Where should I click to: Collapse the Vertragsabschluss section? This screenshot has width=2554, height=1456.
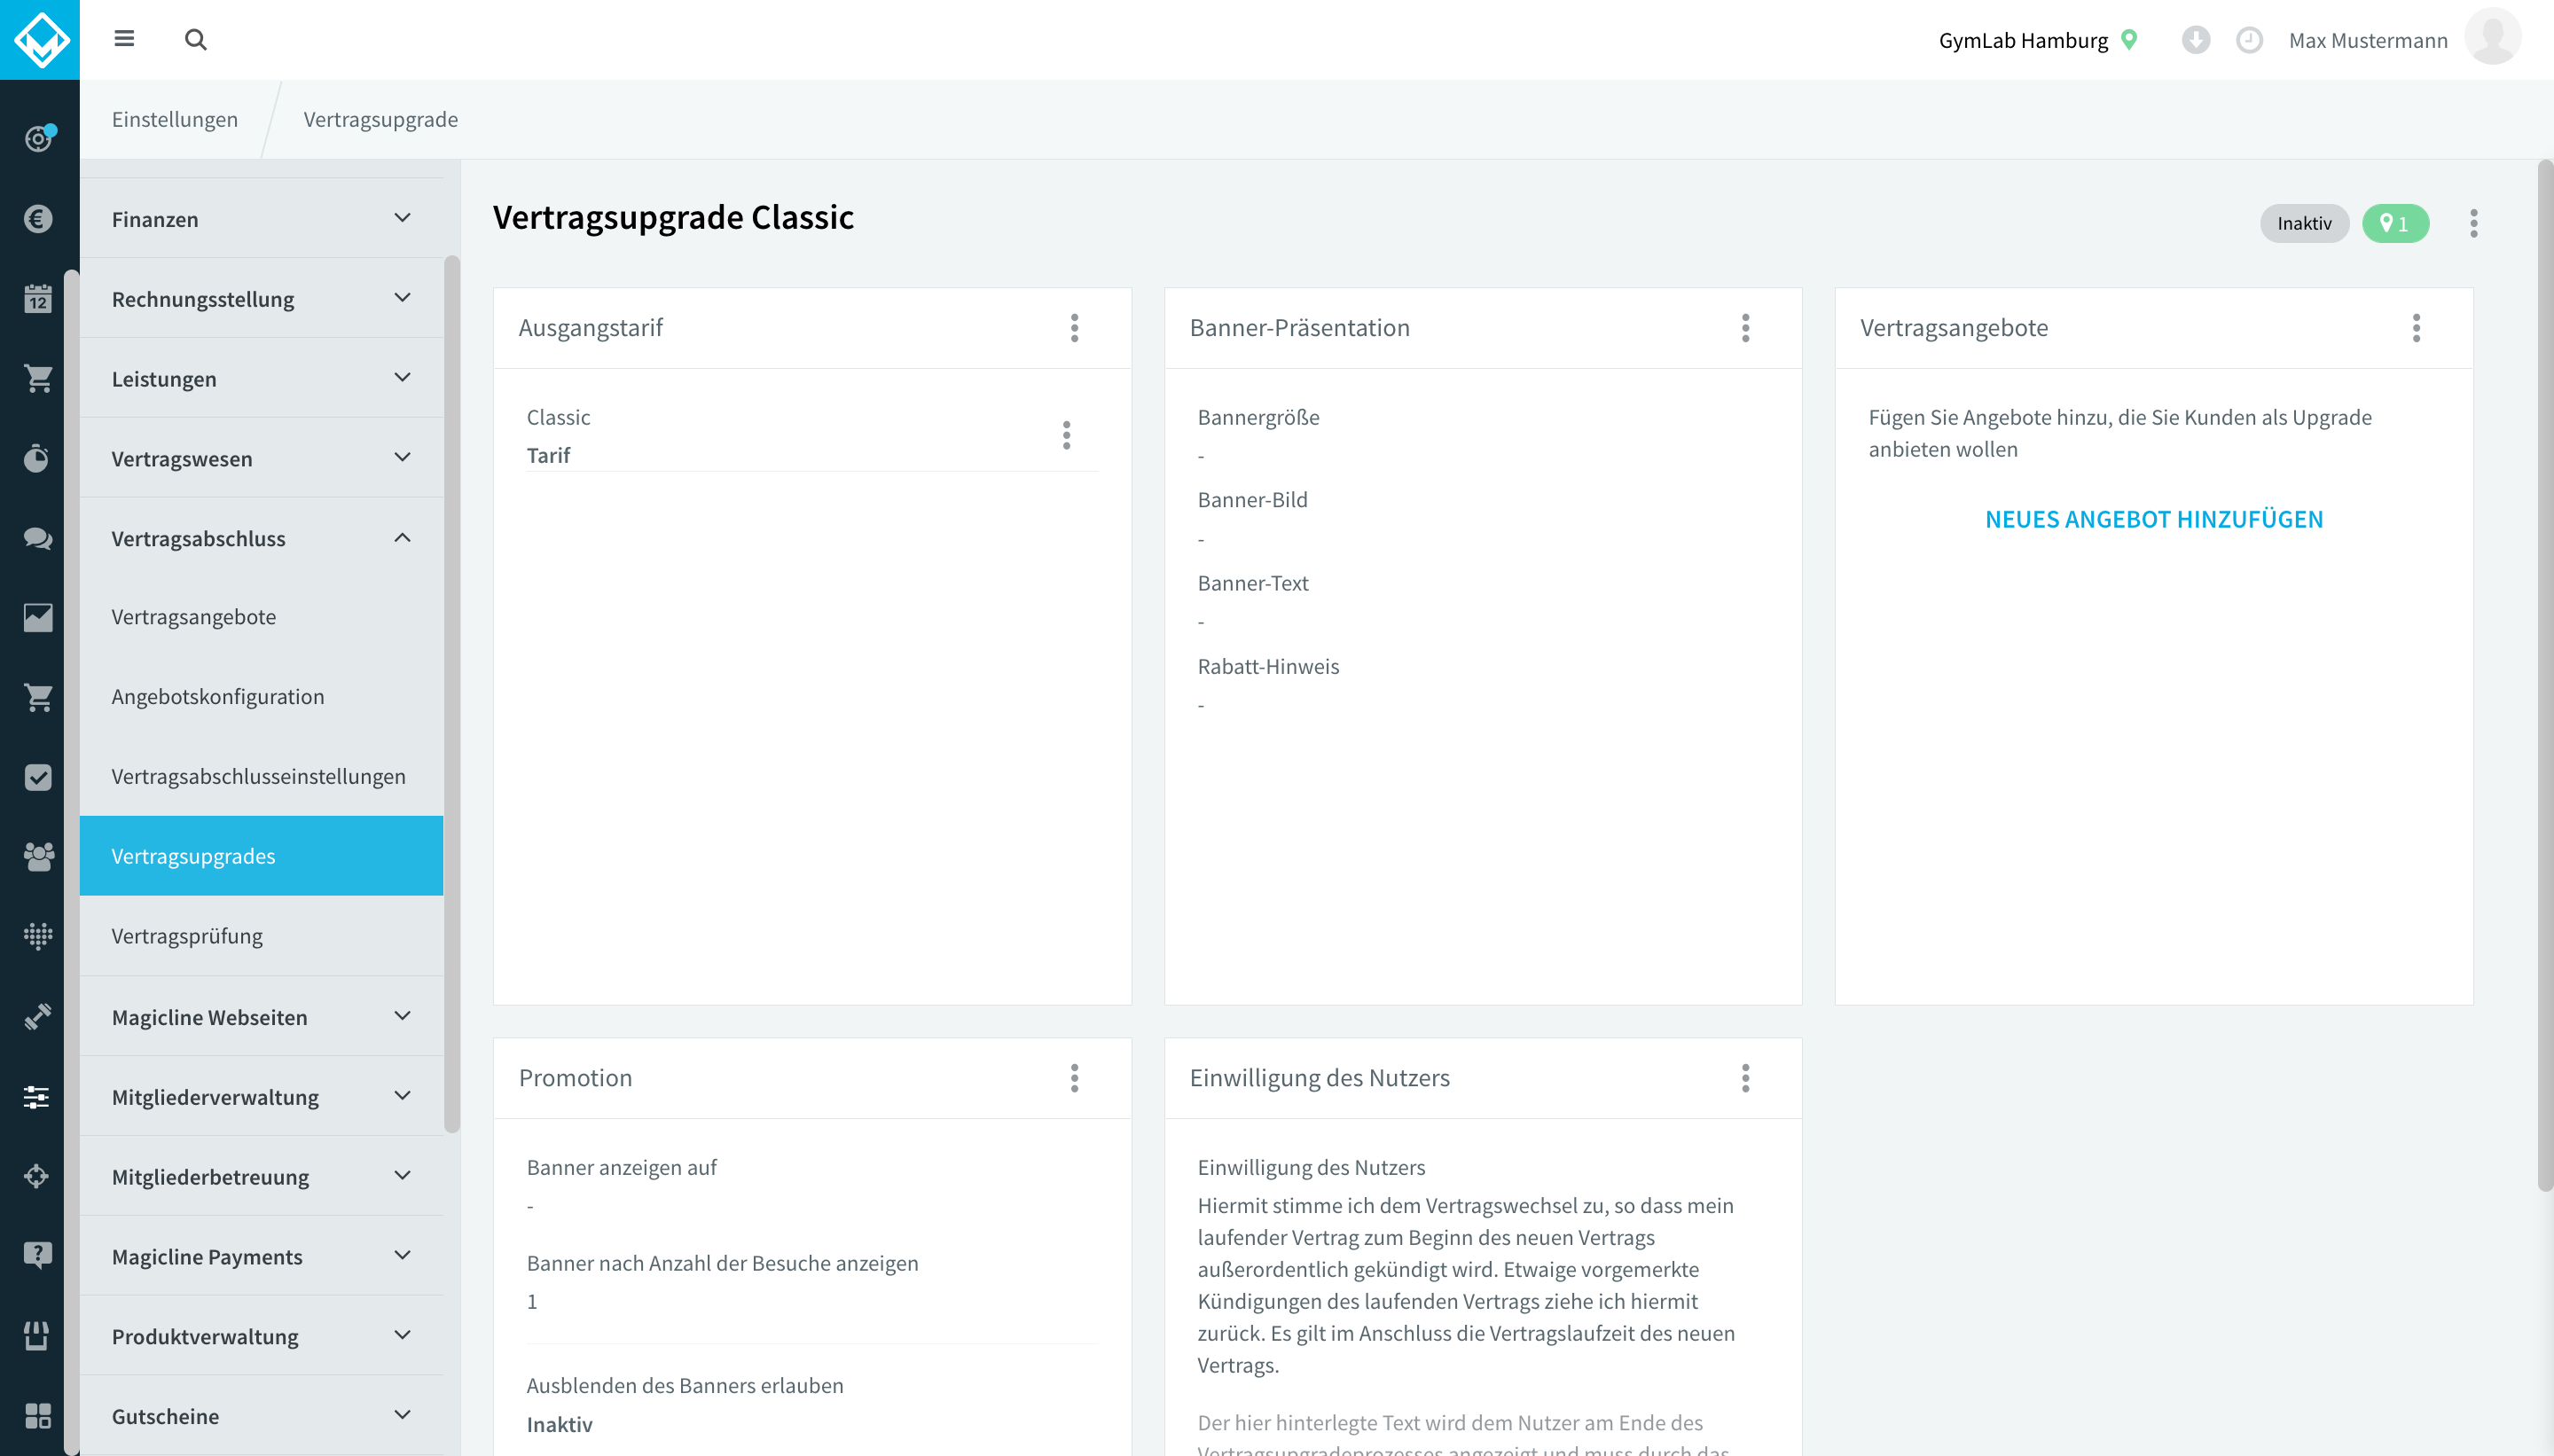click(x=261, y=538)
